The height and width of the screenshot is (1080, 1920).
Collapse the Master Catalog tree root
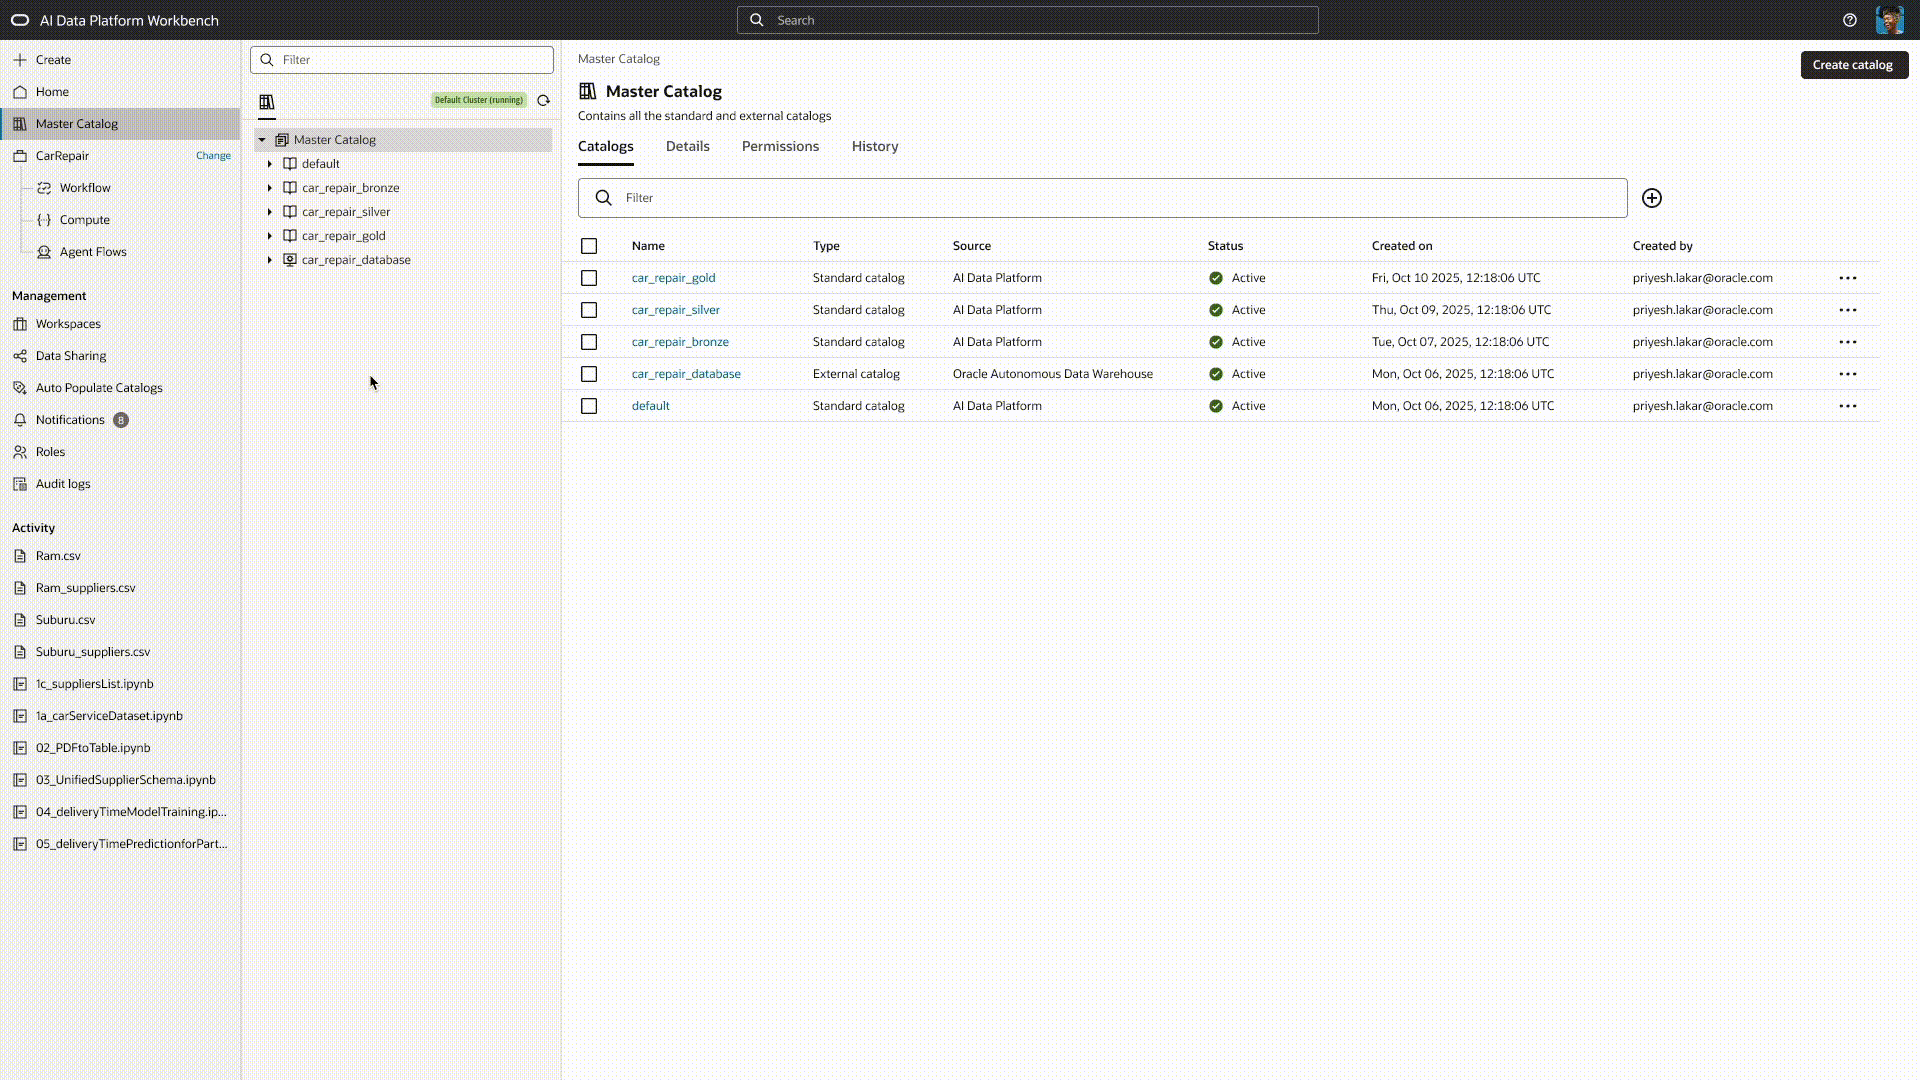coord(262,140)
